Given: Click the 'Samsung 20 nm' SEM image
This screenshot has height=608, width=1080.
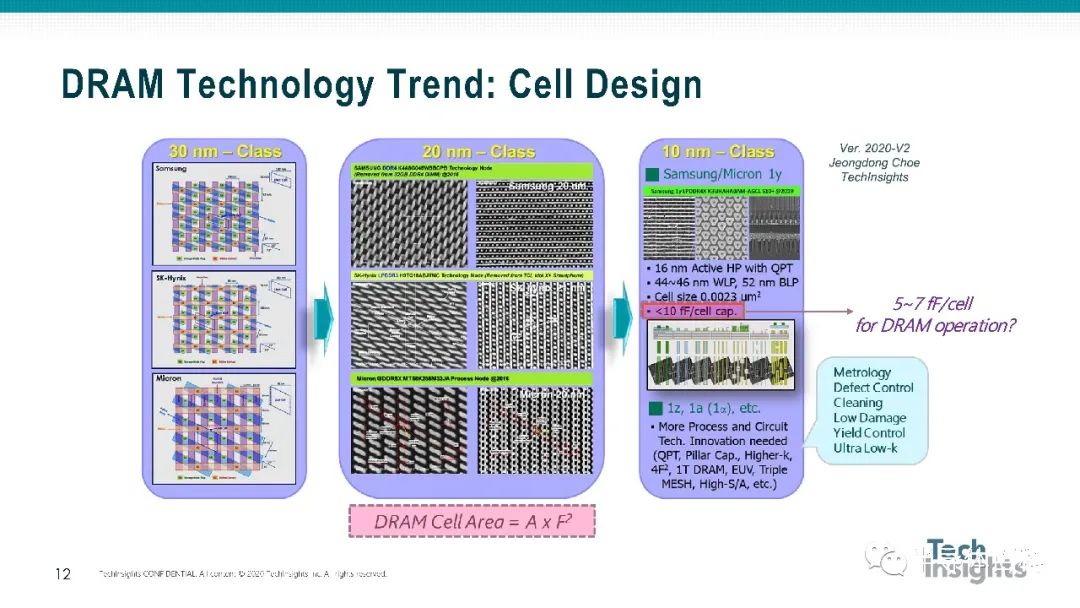Looking at the screenshot, I should 534,223.
